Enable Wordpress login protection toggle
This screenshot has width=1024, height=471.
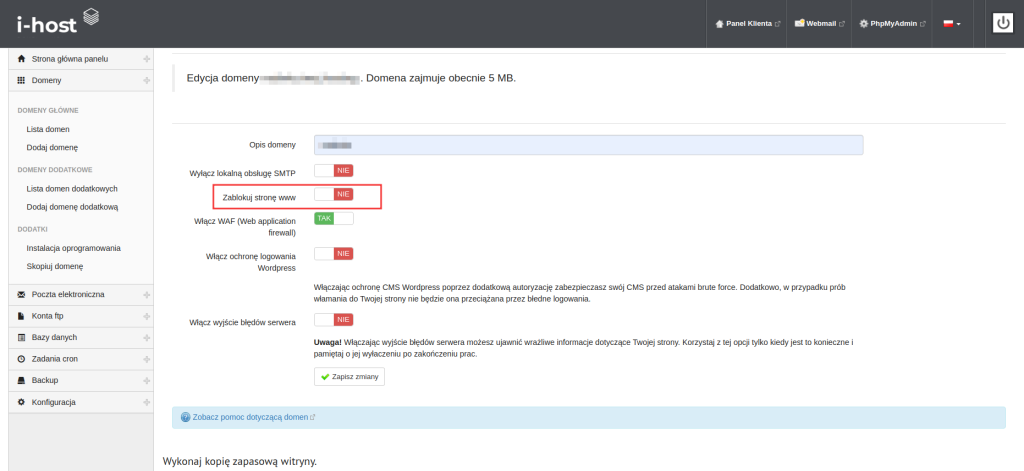[x=333, y=254]
